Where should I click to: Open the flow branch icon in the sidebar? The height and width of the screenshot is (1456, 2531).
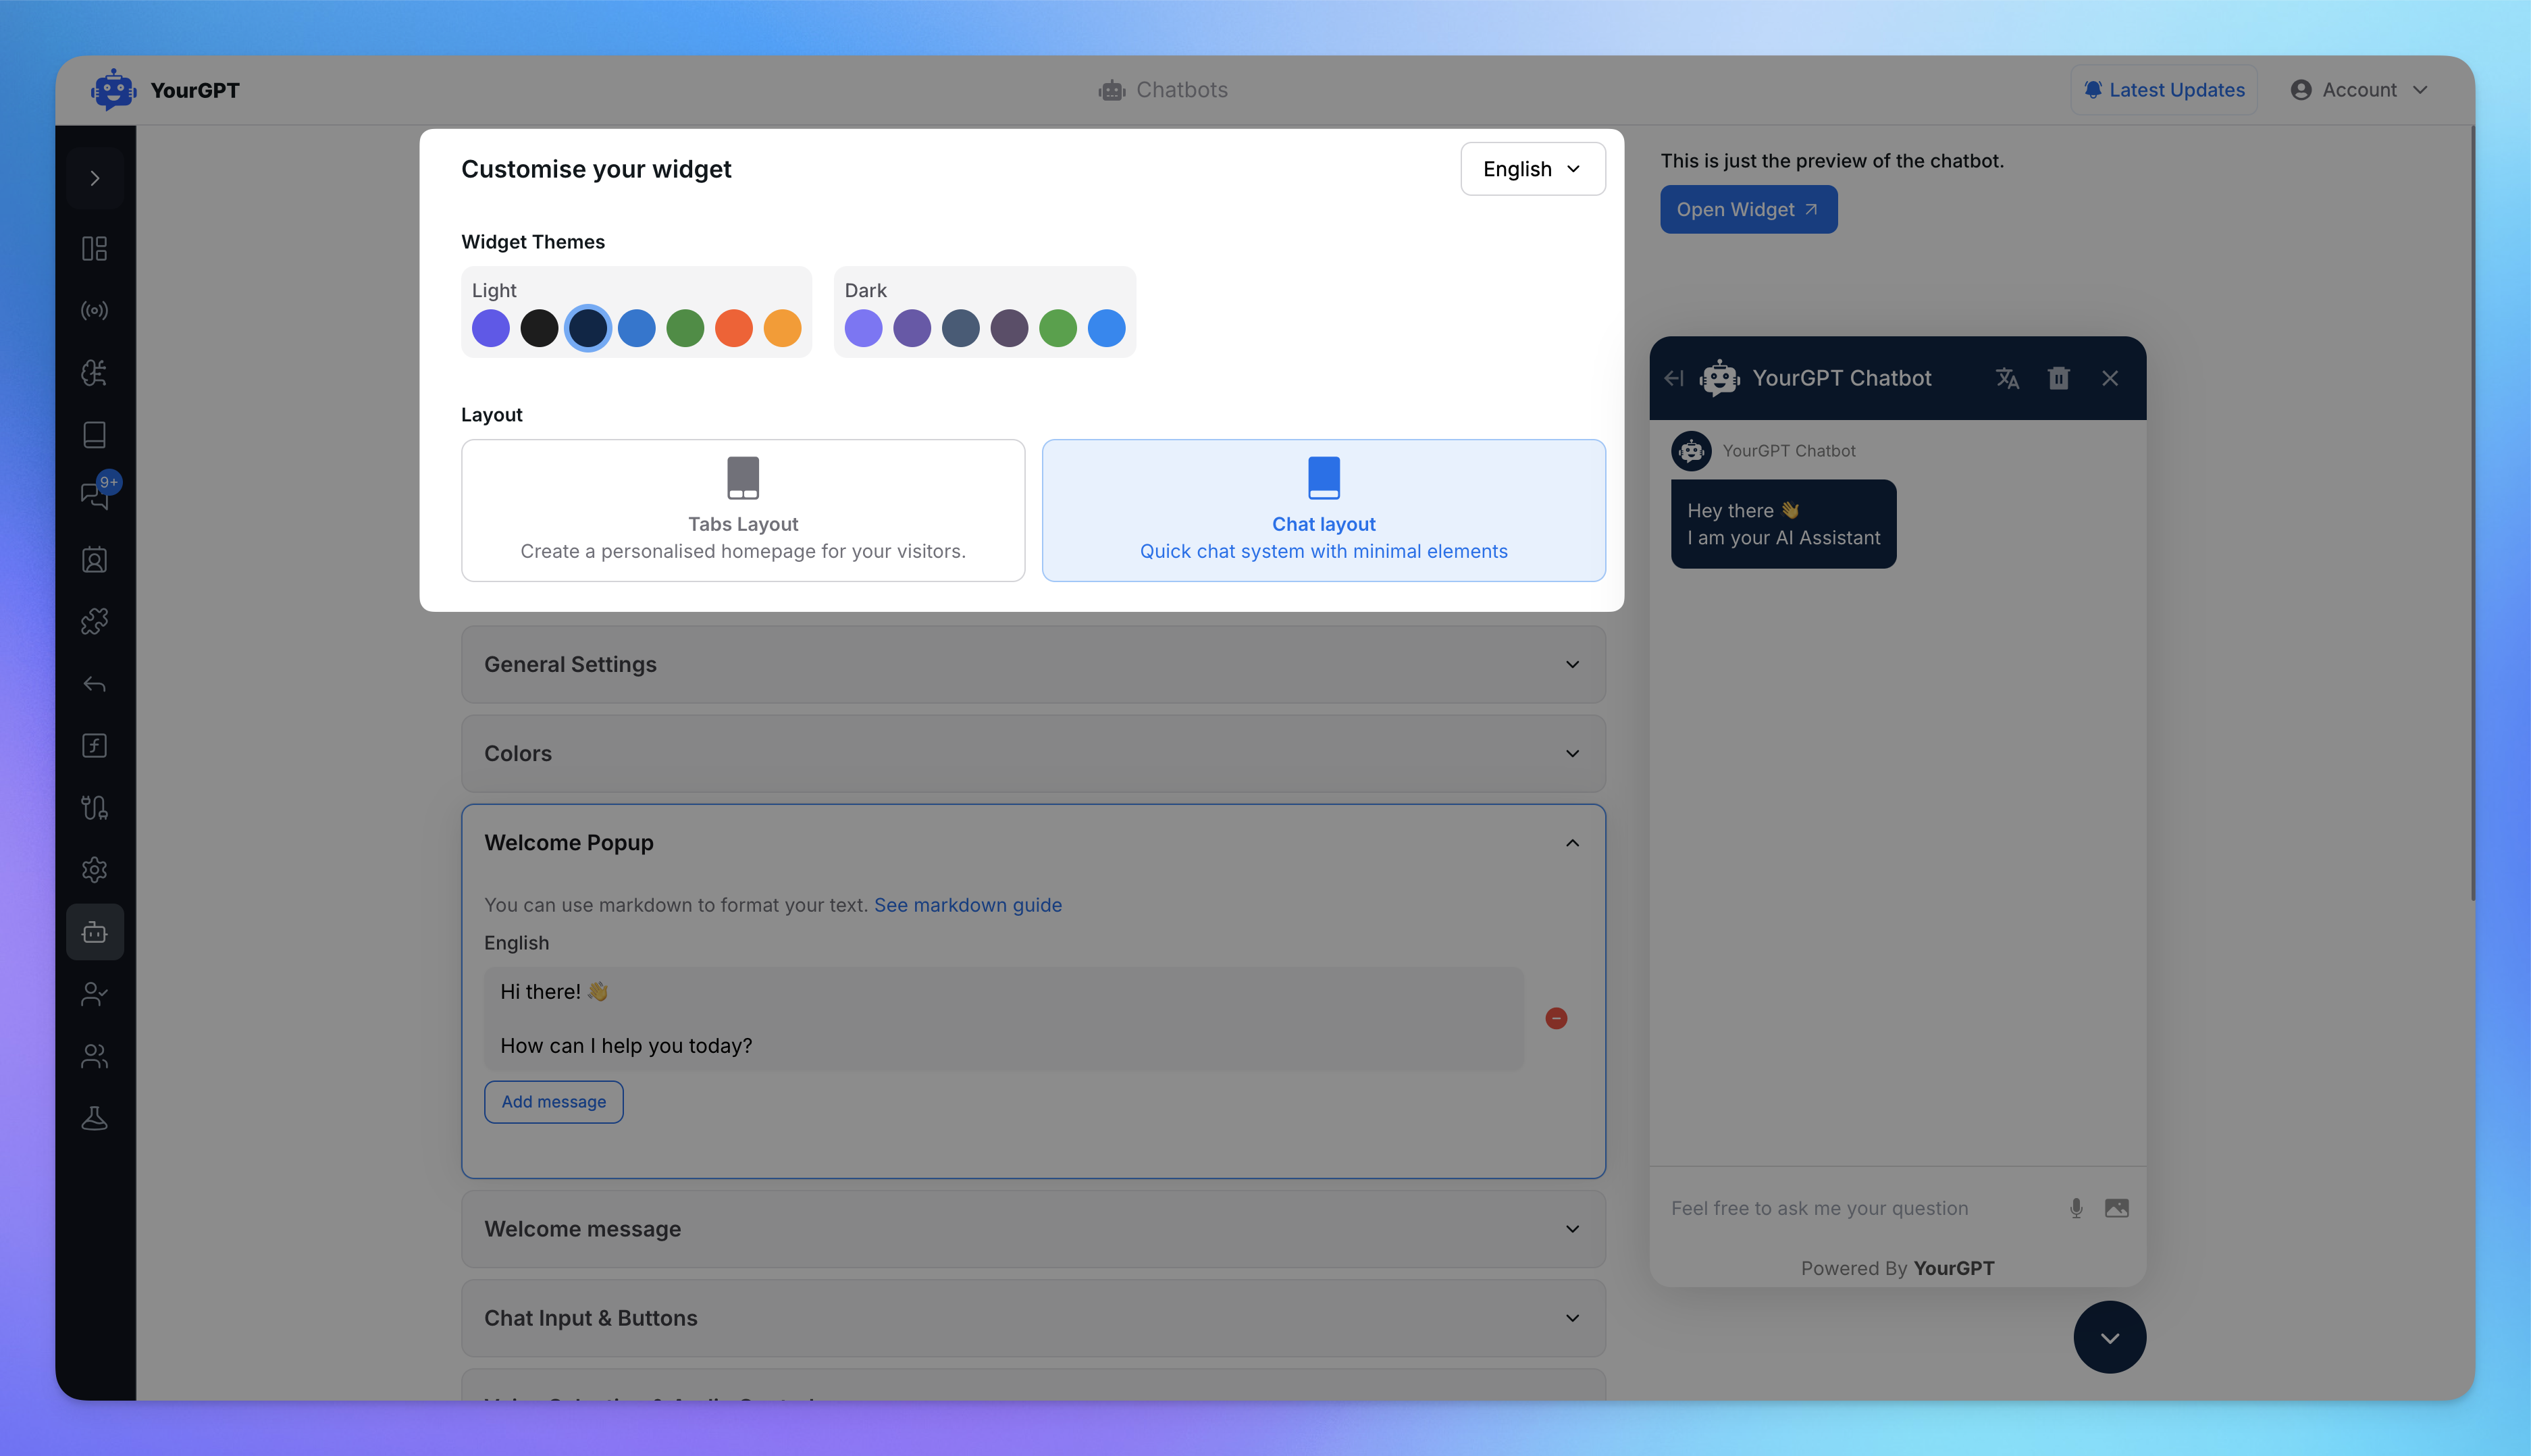(x=95, y=808)
